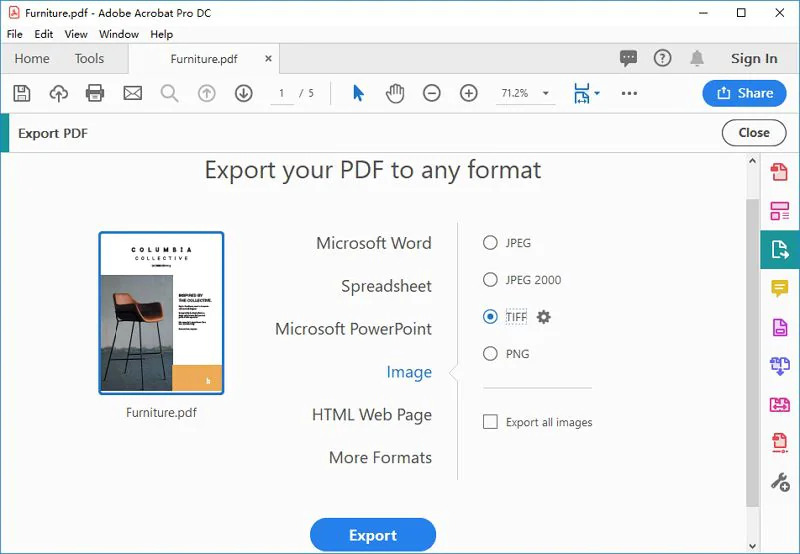Click the Save file icon
The image size is (800, 554).
pos(21,93)
